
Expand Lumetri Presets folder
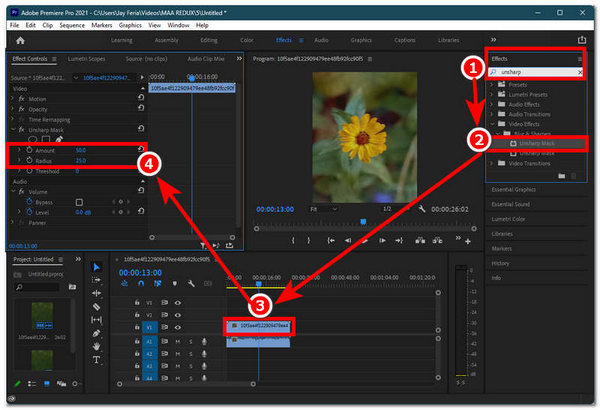click(x=492, y=95)
